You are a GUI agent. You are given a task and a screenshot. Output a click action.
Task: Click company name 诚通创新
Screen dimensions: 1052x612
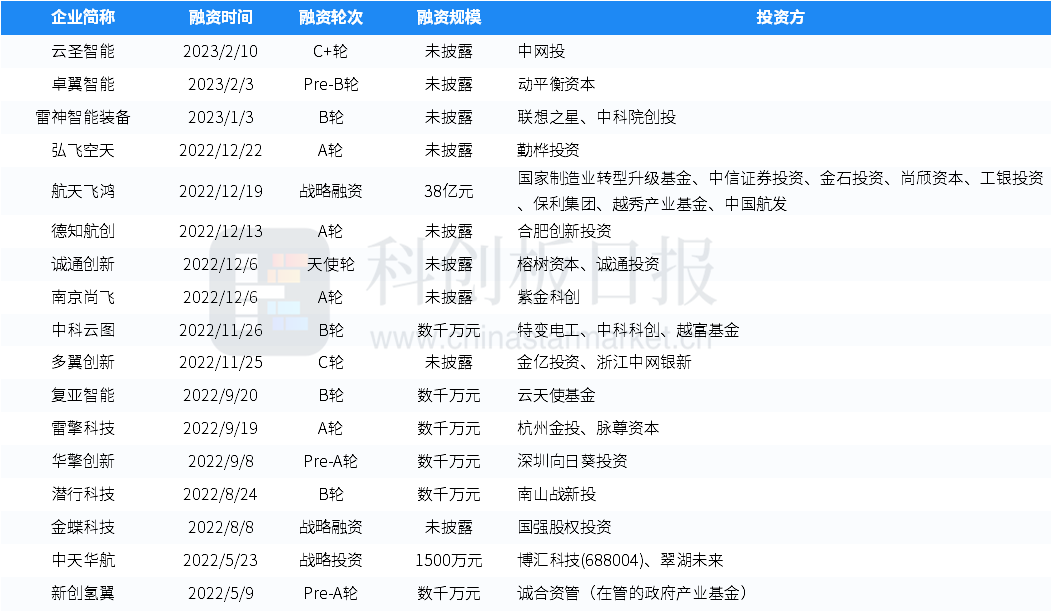point(83,264)
